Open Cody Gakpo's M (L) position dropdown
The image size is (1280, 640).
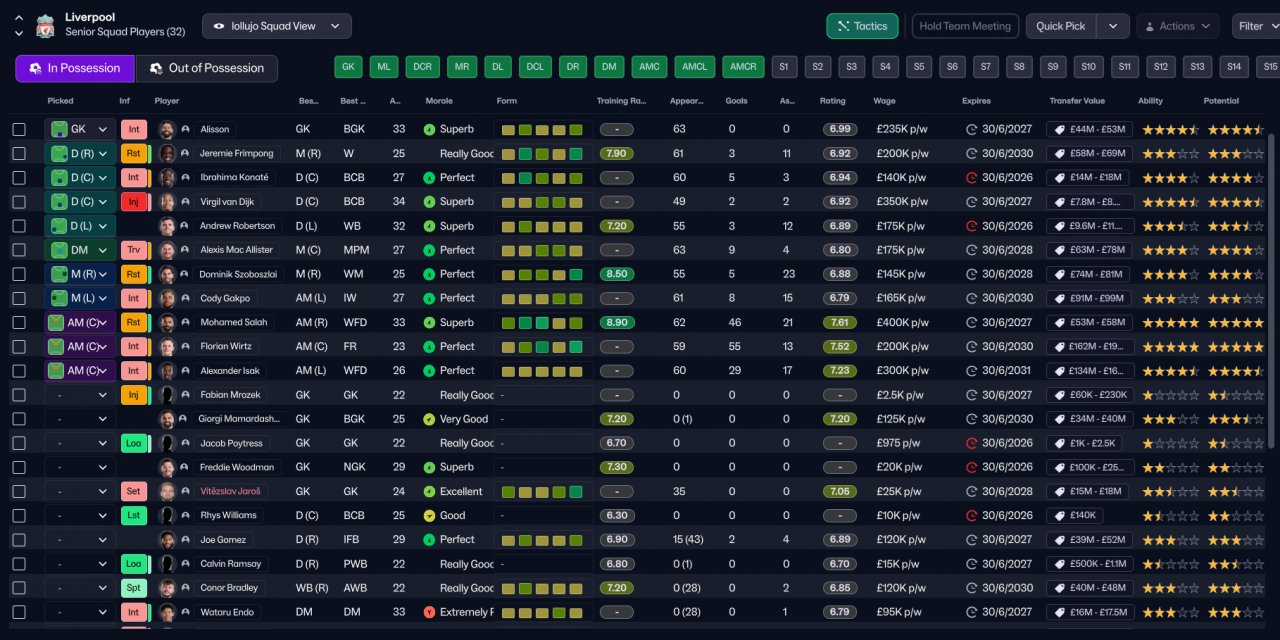(x=80, y=298)
